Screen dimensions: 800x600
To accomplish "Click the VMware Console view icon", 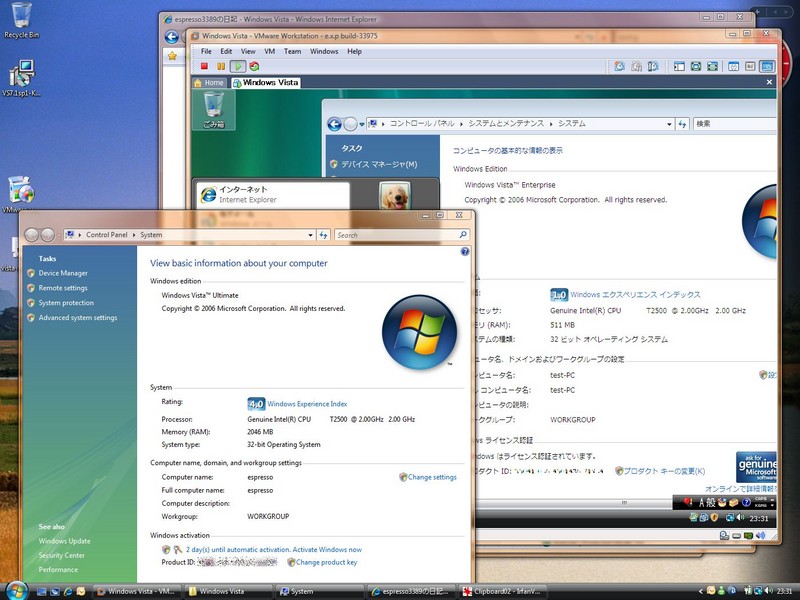I will (767, 66).
